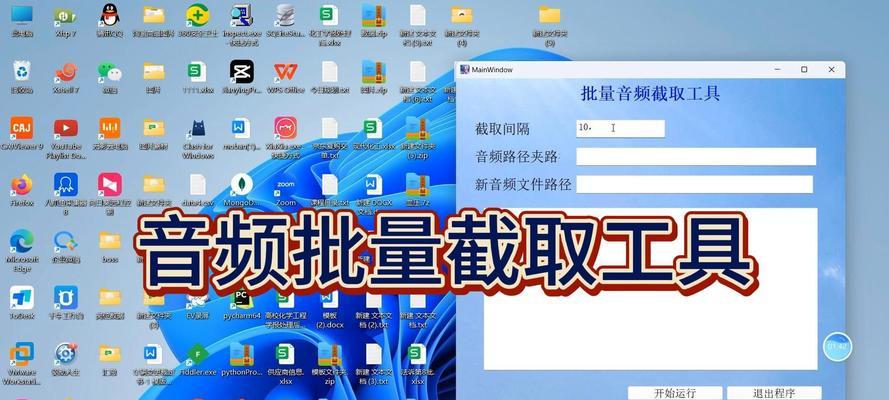
Task: Launch the Xshell 7 shortcut
Action: point(66,71)
